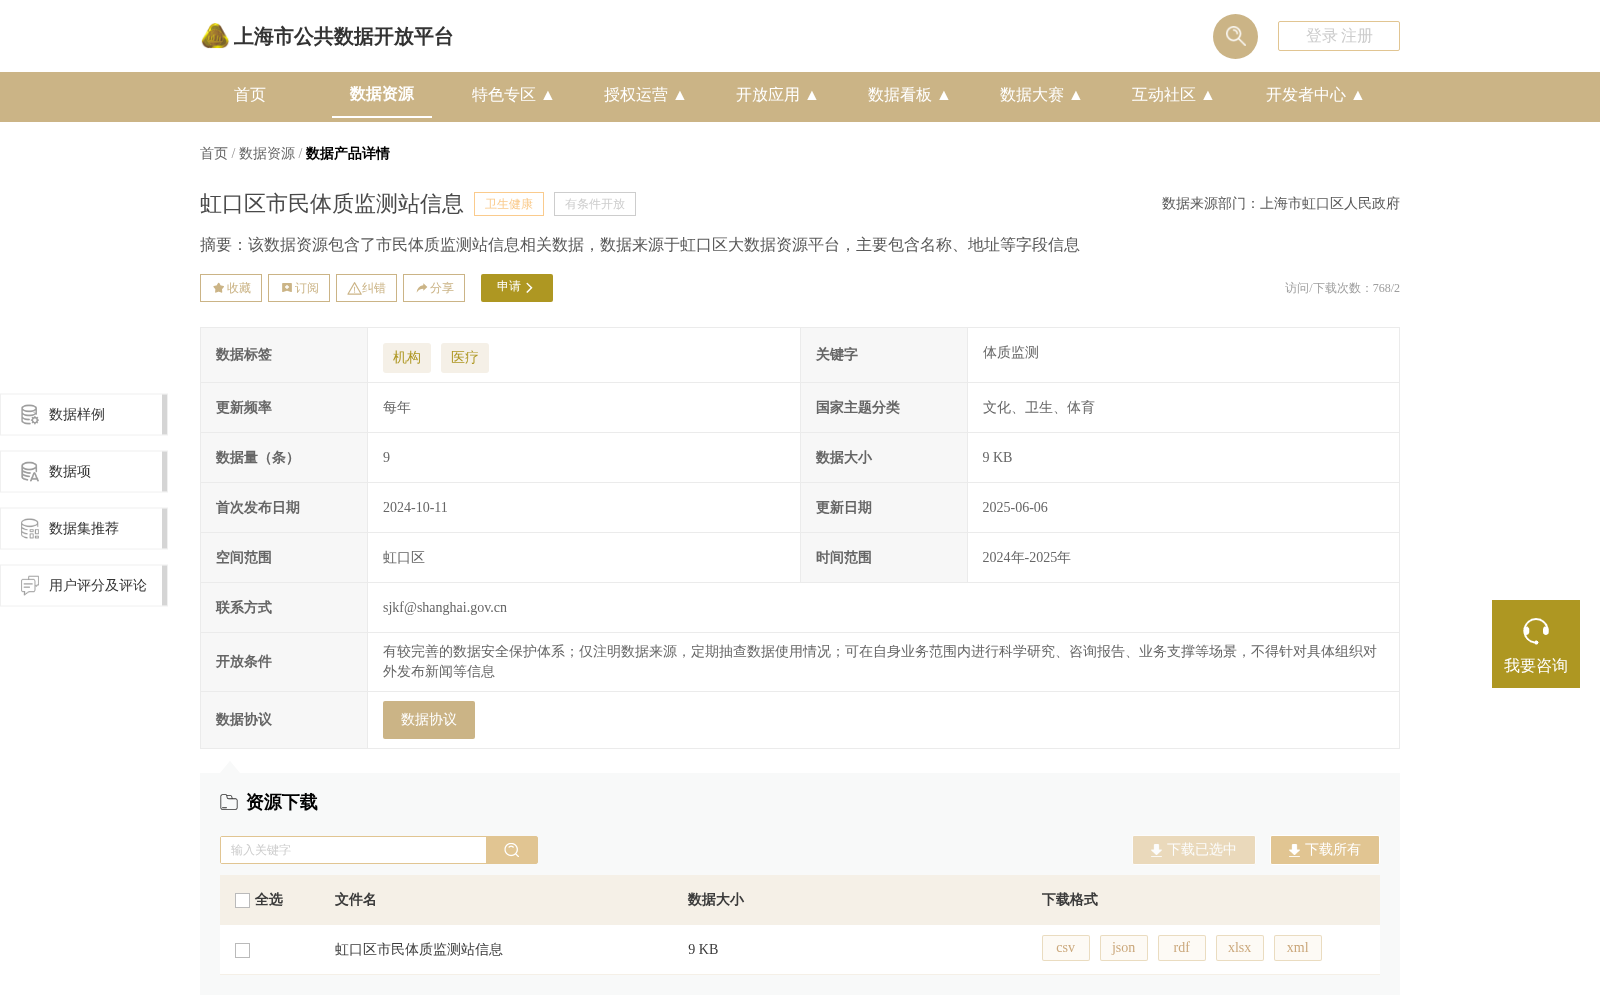Open the 数据协议 button
Image resolution: width=1600 pixels, height=1000 pixels.
click(x=429, y=720)
